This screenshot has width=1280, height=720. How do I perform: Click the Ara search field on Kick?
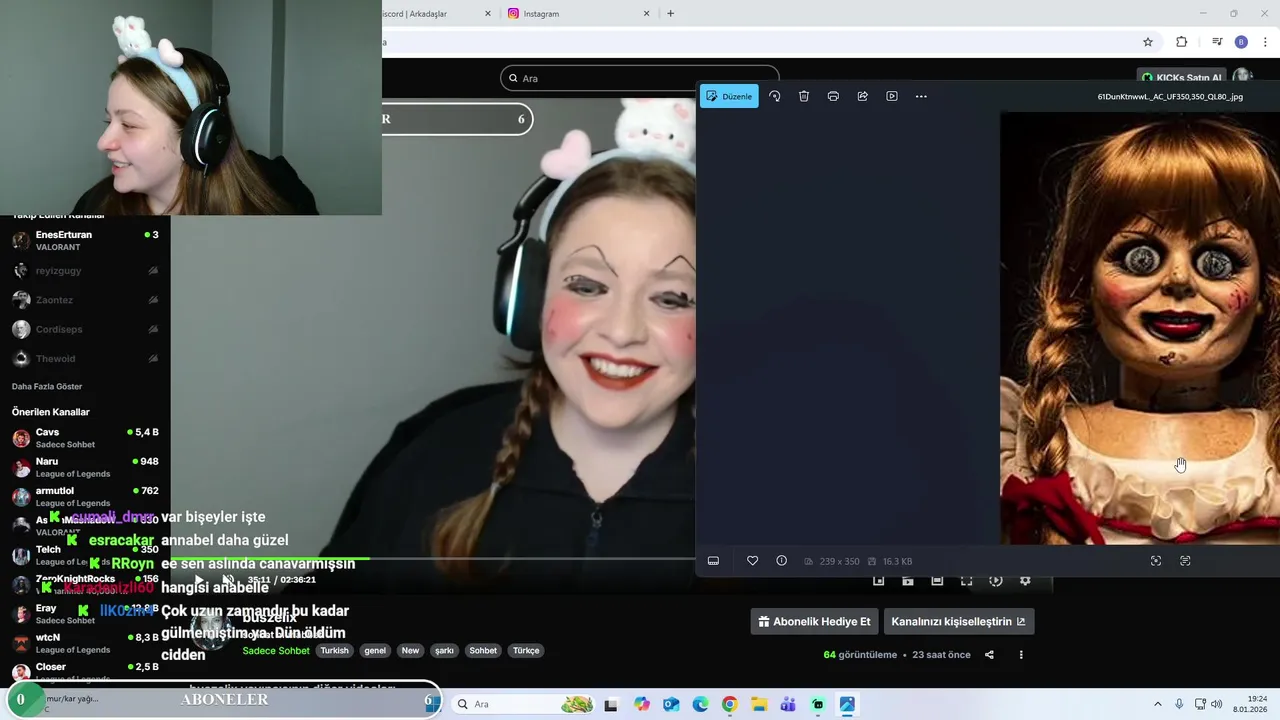click(x=640, y=78)
